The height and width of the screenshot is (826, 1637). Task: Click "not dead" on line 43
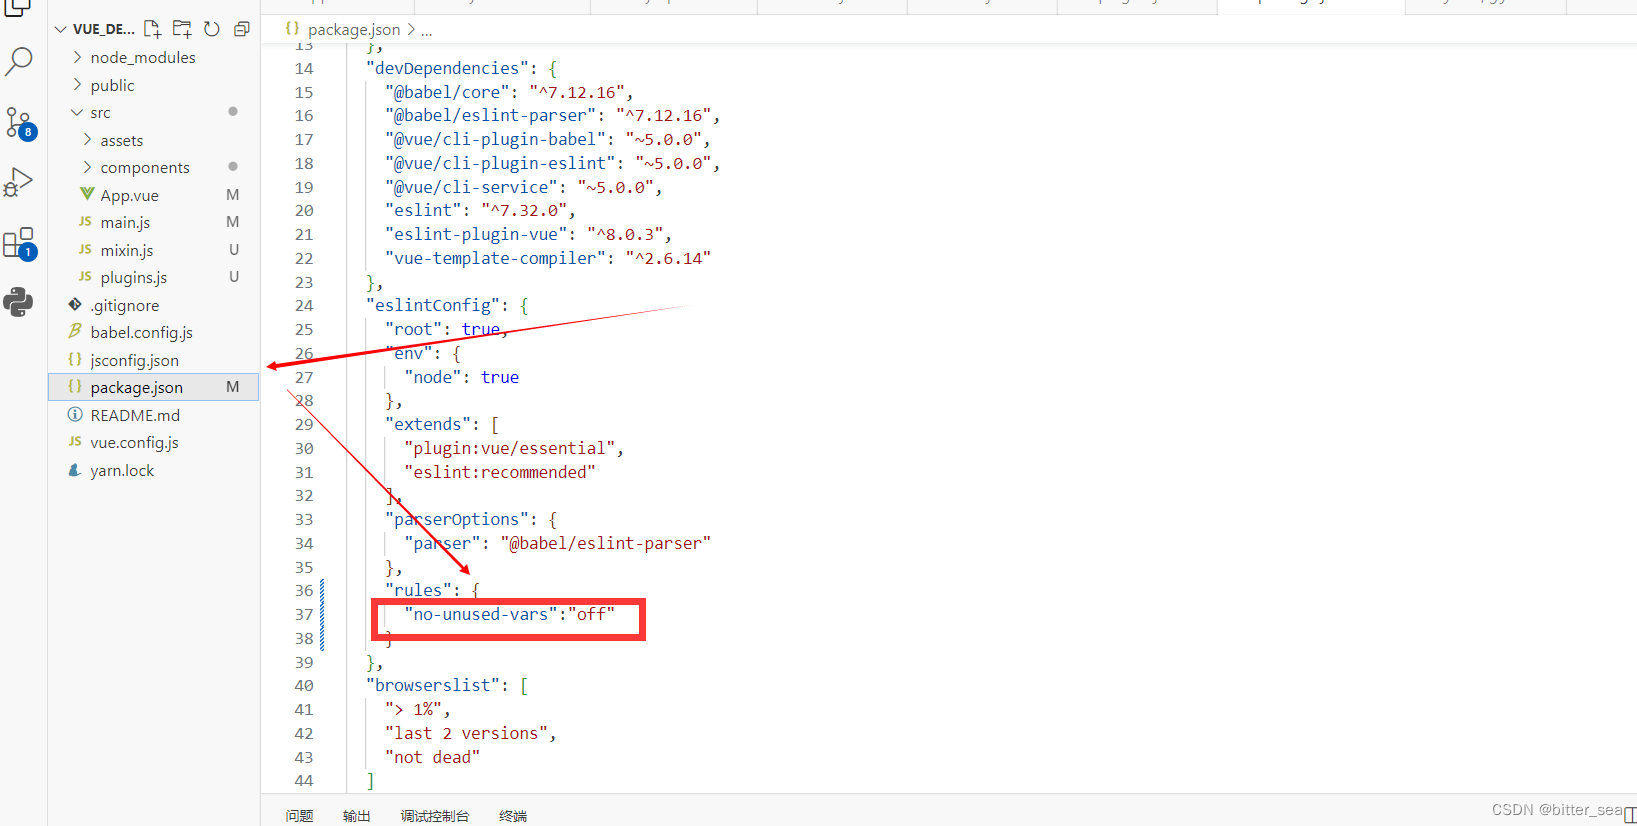(433, 757)
